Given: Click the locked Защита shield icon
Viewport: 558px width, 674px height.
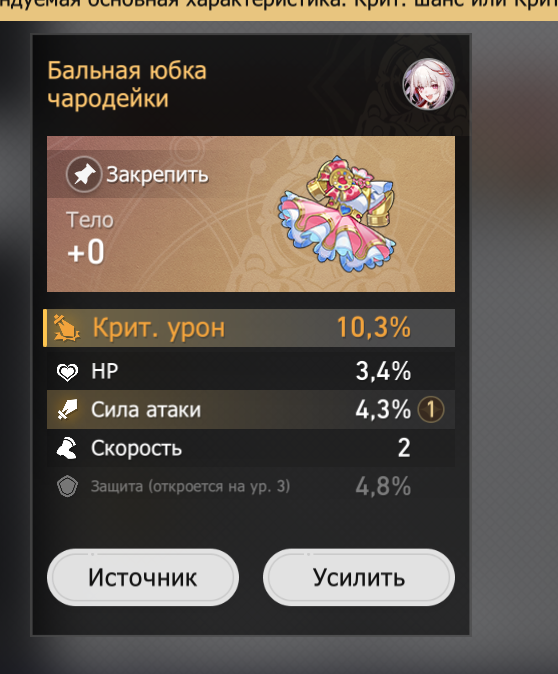Looking at the screenshot, I should point(67,487).
